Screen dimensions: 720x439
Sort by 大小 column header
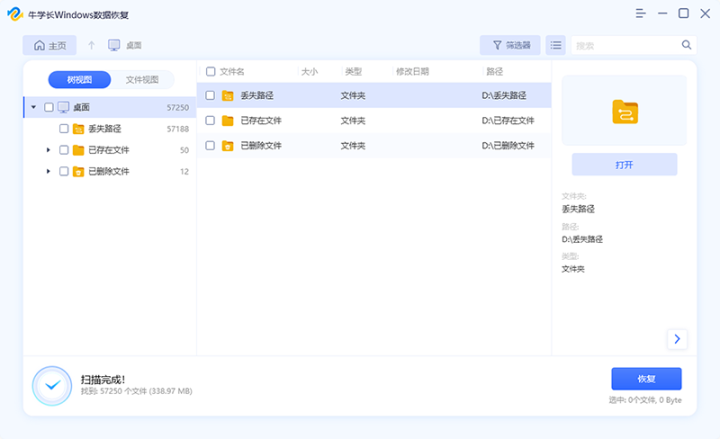coord(309,71)
